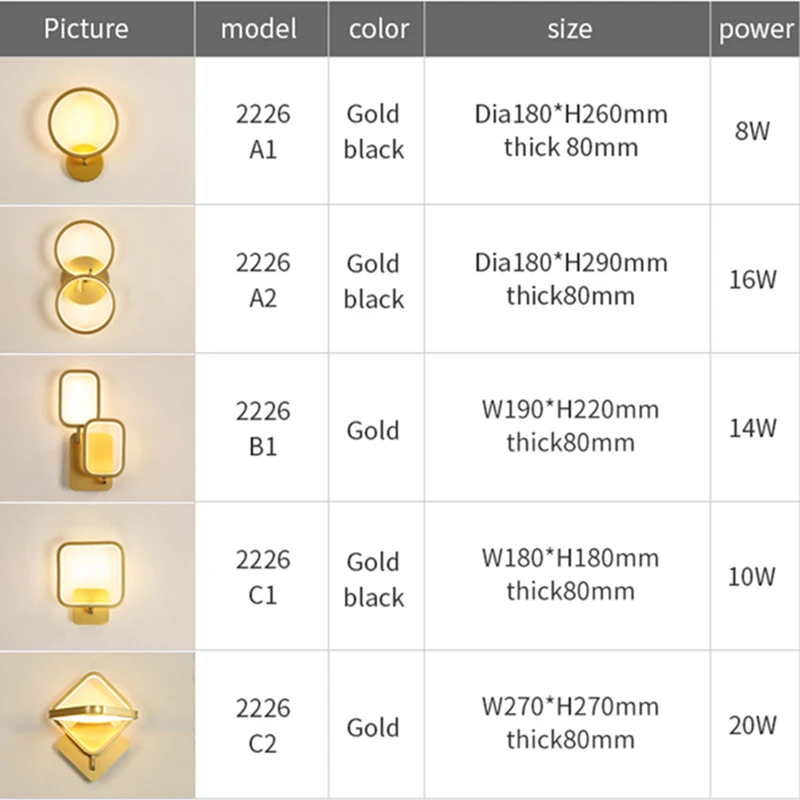Select the power column header

[x=756, y=28]
